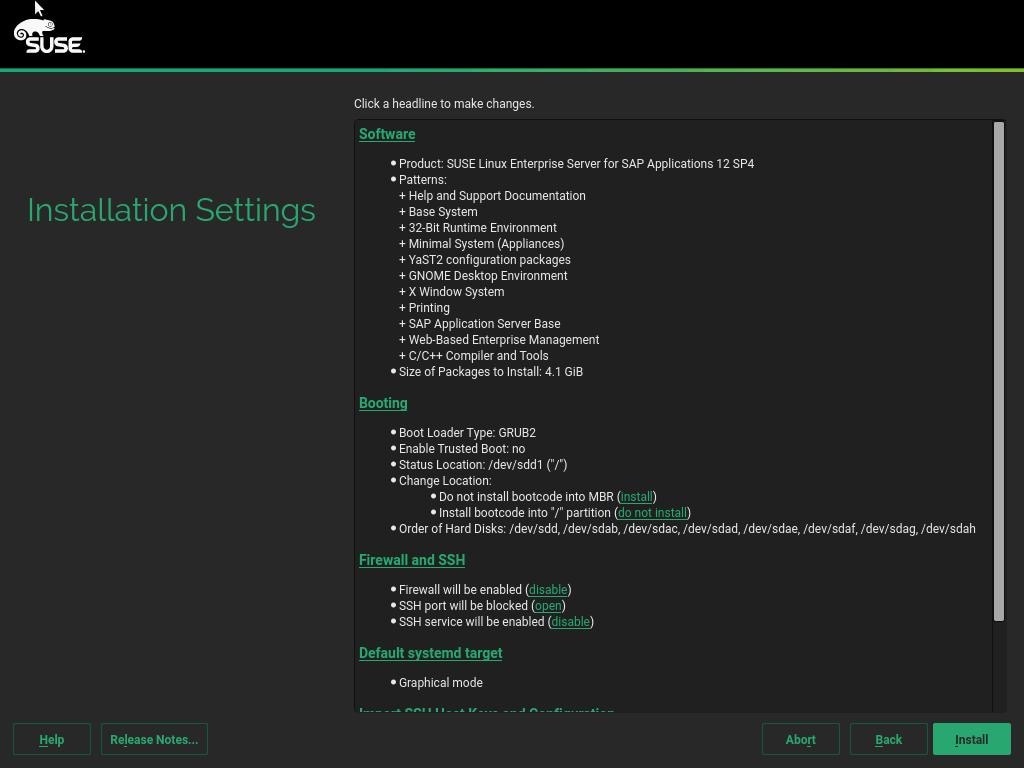
Task: Disable SSH service via its link
Action: tap(570, 622)
